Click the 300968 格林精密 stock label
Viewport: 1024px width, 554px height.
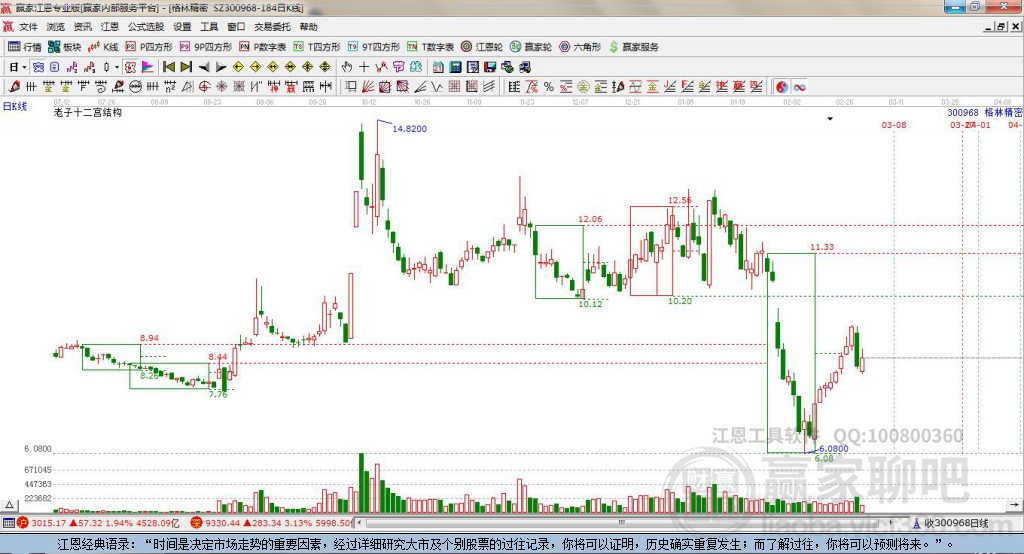pos(985,112)
